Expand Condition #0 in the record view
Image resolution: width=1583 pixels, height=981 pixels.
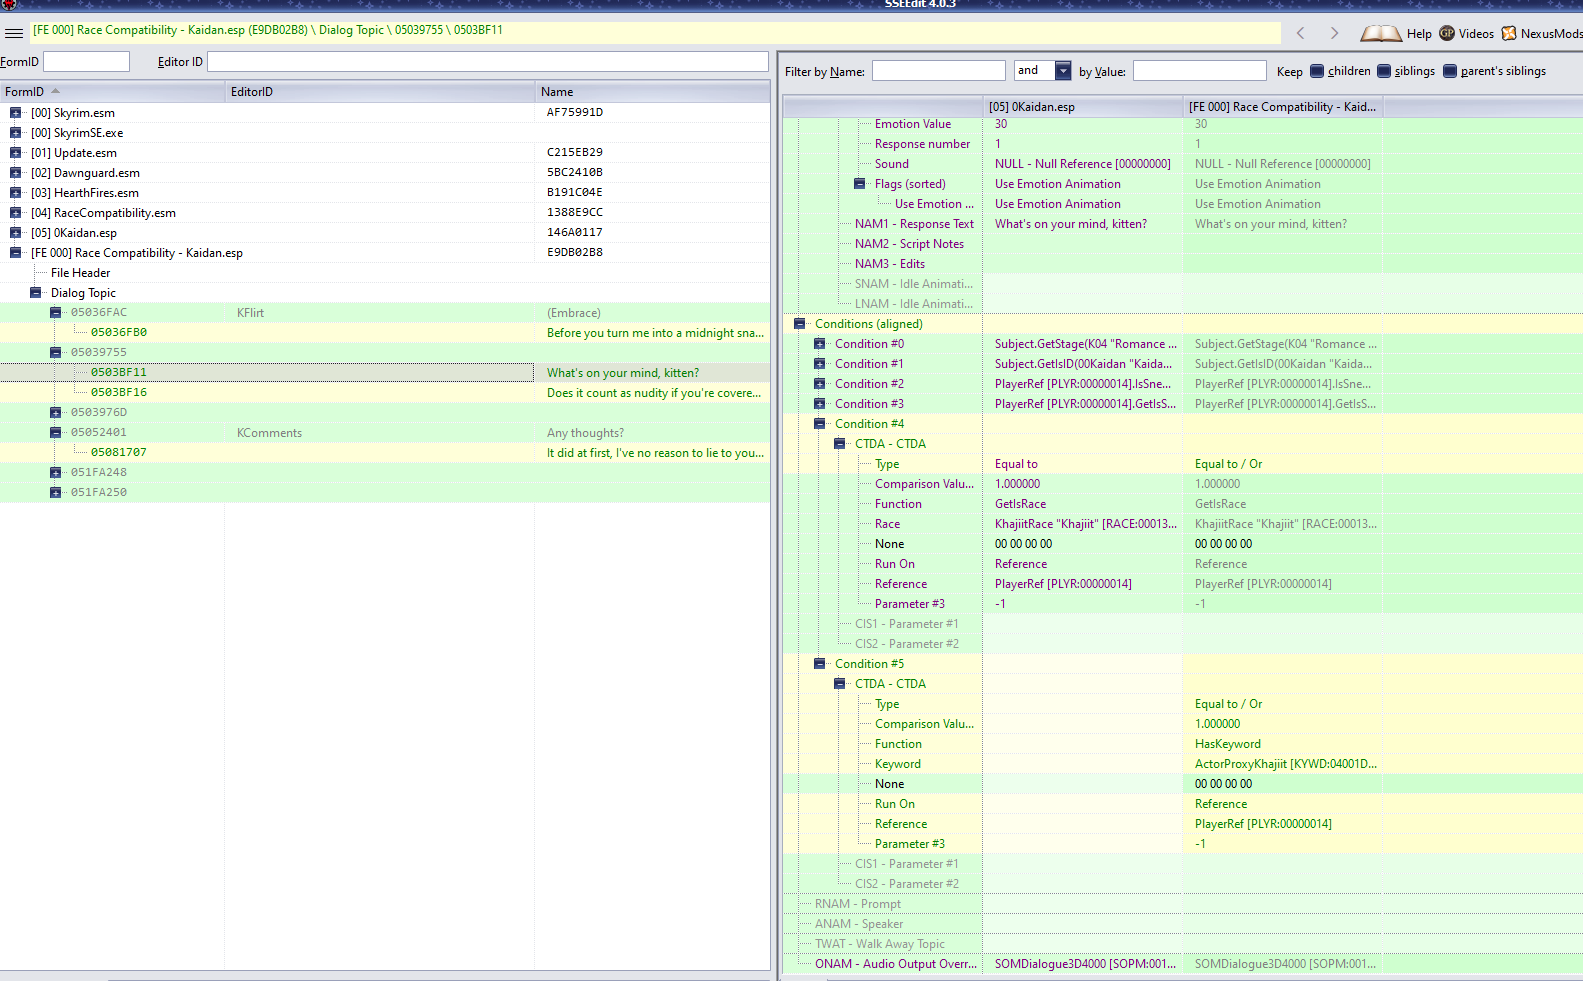pyautogui.click(x=820, y=344)
